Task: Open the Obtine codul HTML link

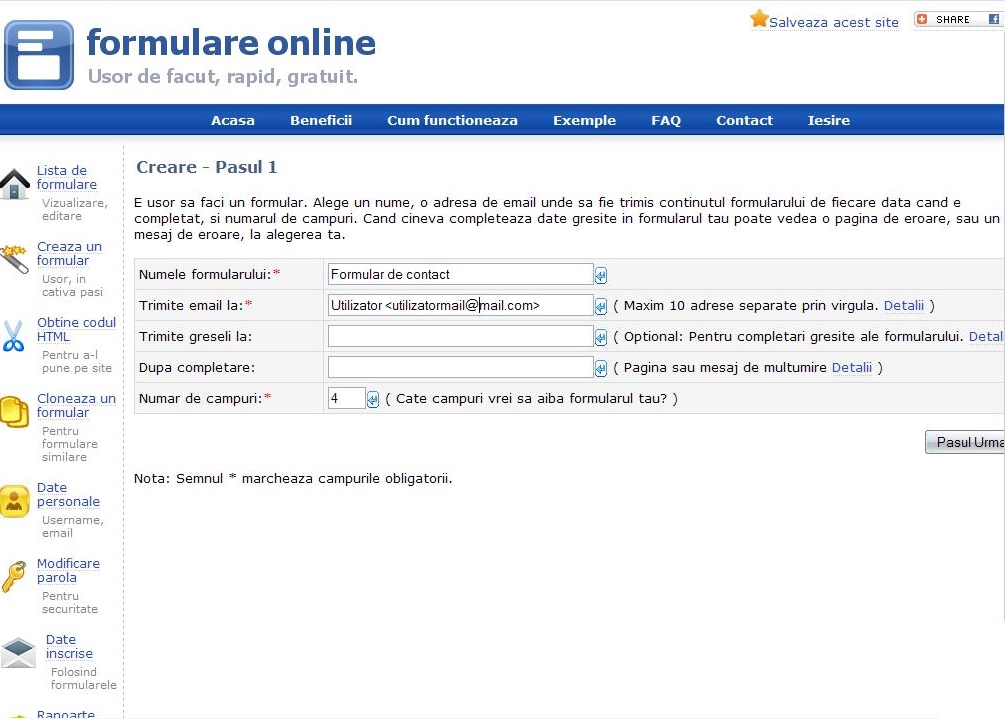Action: [76, 329]
